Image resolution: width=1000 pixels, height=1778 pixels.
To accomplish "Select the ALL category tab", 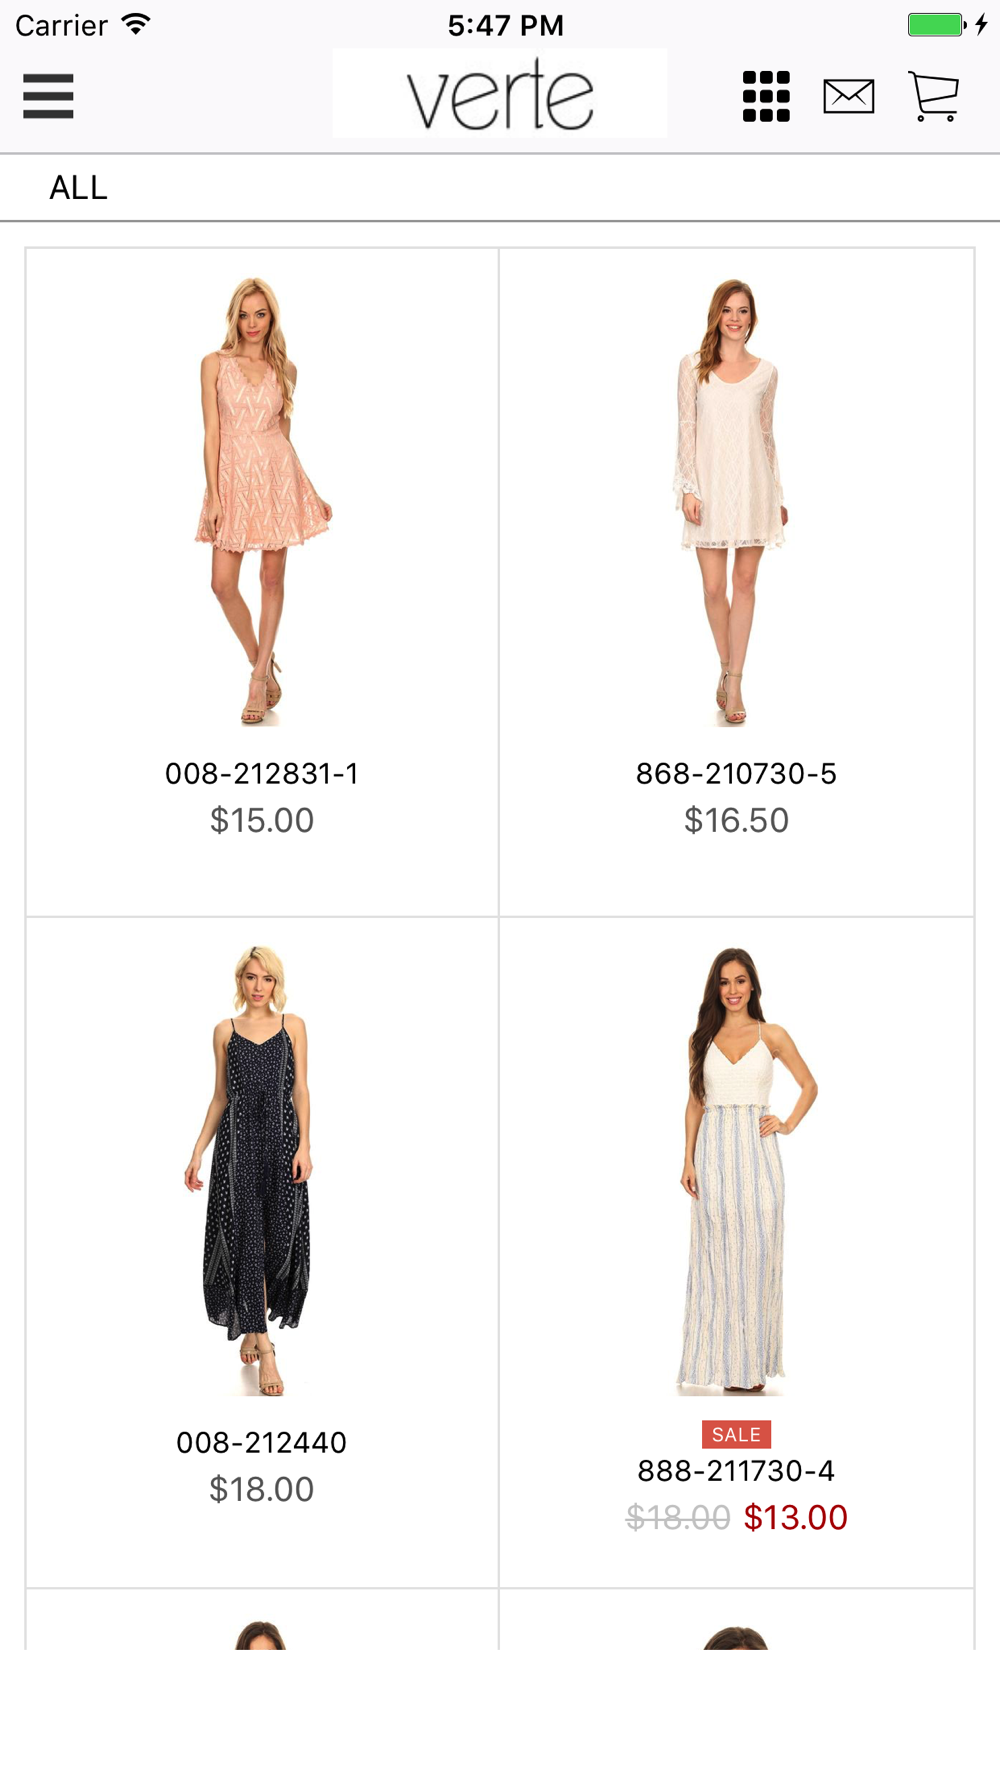I will pyautogui.click(x=78, y=187).
